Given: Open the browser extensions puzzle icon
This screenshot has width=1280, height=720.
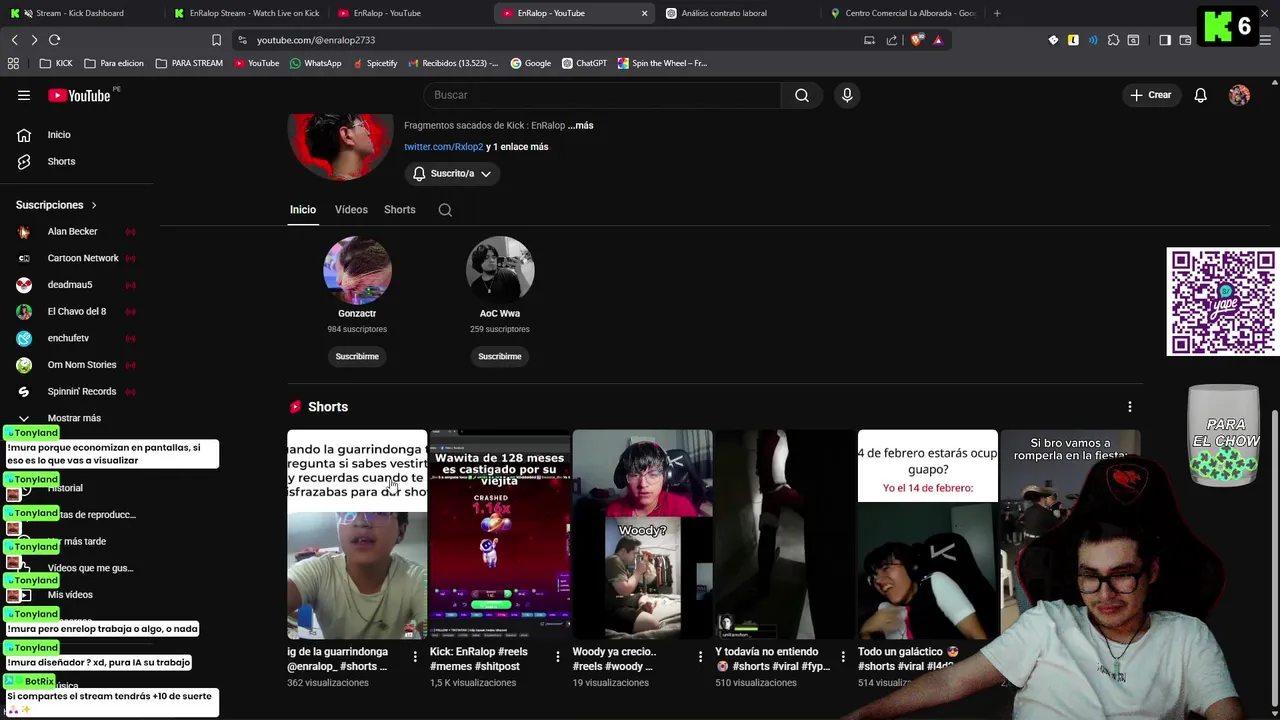Looking at the screenshot, I should coord(1113,40).
